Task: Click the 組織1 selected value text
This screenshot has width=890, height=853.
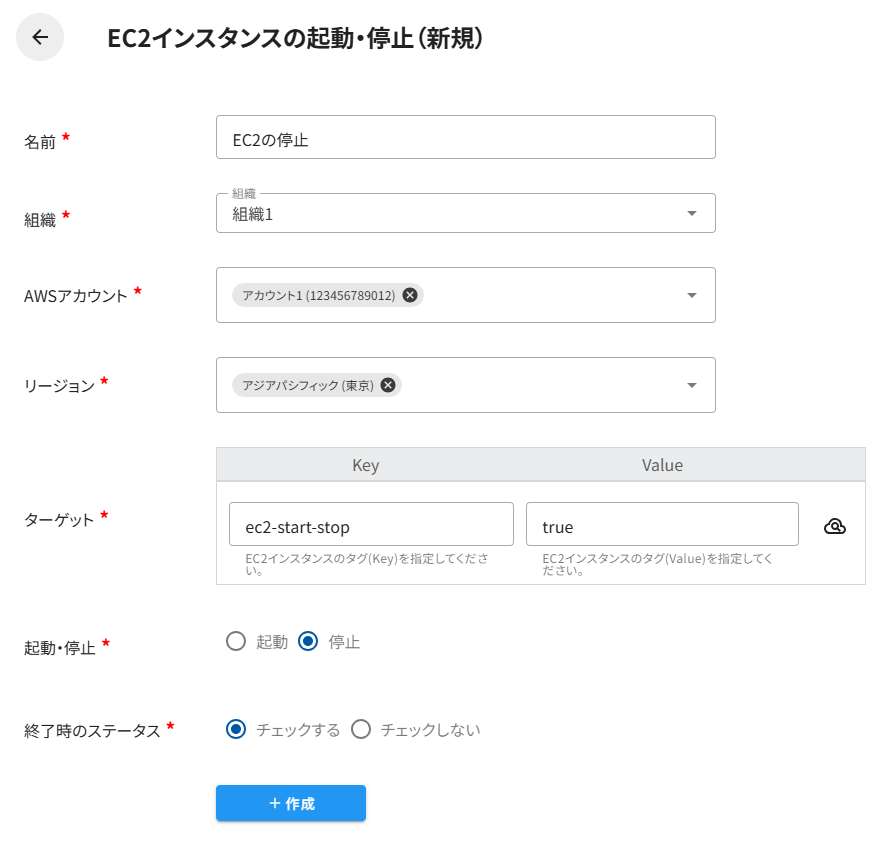Action: 253,214
